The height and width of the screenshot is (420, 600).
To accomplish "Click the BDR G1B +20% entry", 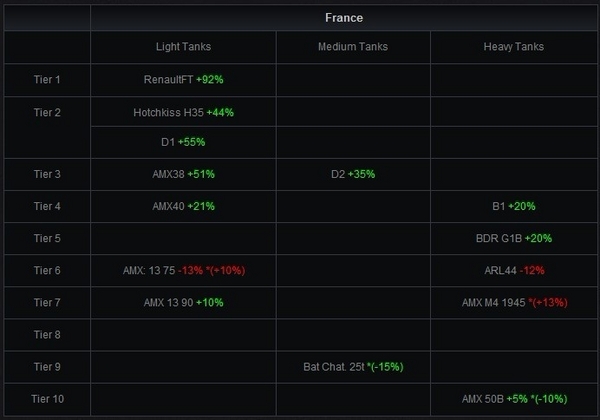I will pos(514,238).
